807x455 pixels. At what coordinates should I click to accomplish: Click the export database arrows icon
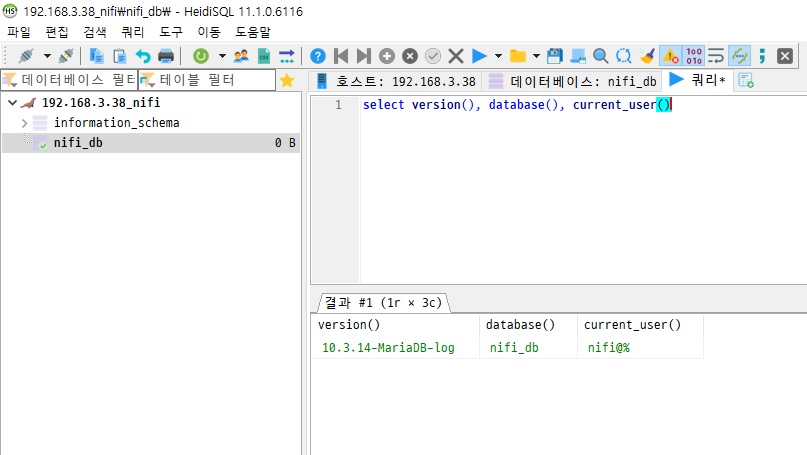click(x=287, y=56)
